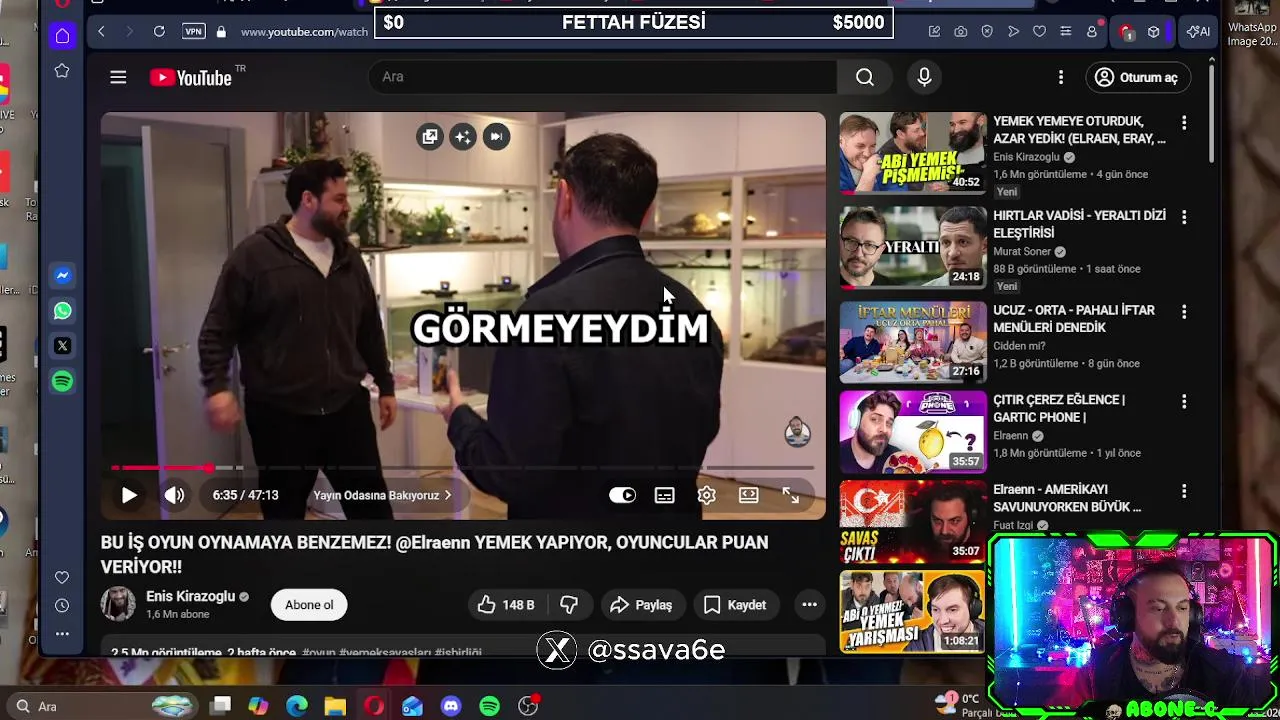
Task: Mute the video volume
Action: click(x=175, y=495)
